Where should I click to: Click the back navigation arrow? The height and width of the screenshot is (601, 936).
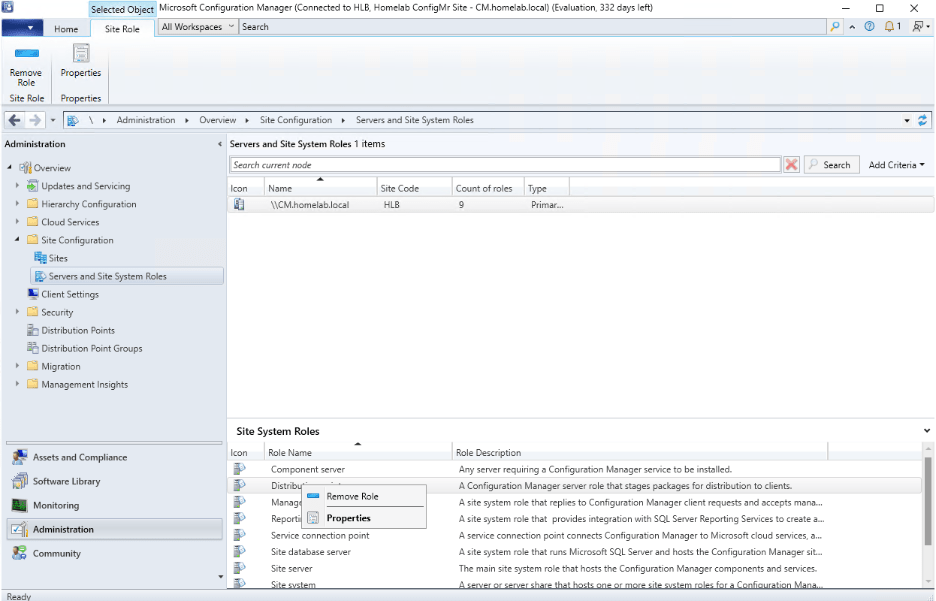point(14,120)
